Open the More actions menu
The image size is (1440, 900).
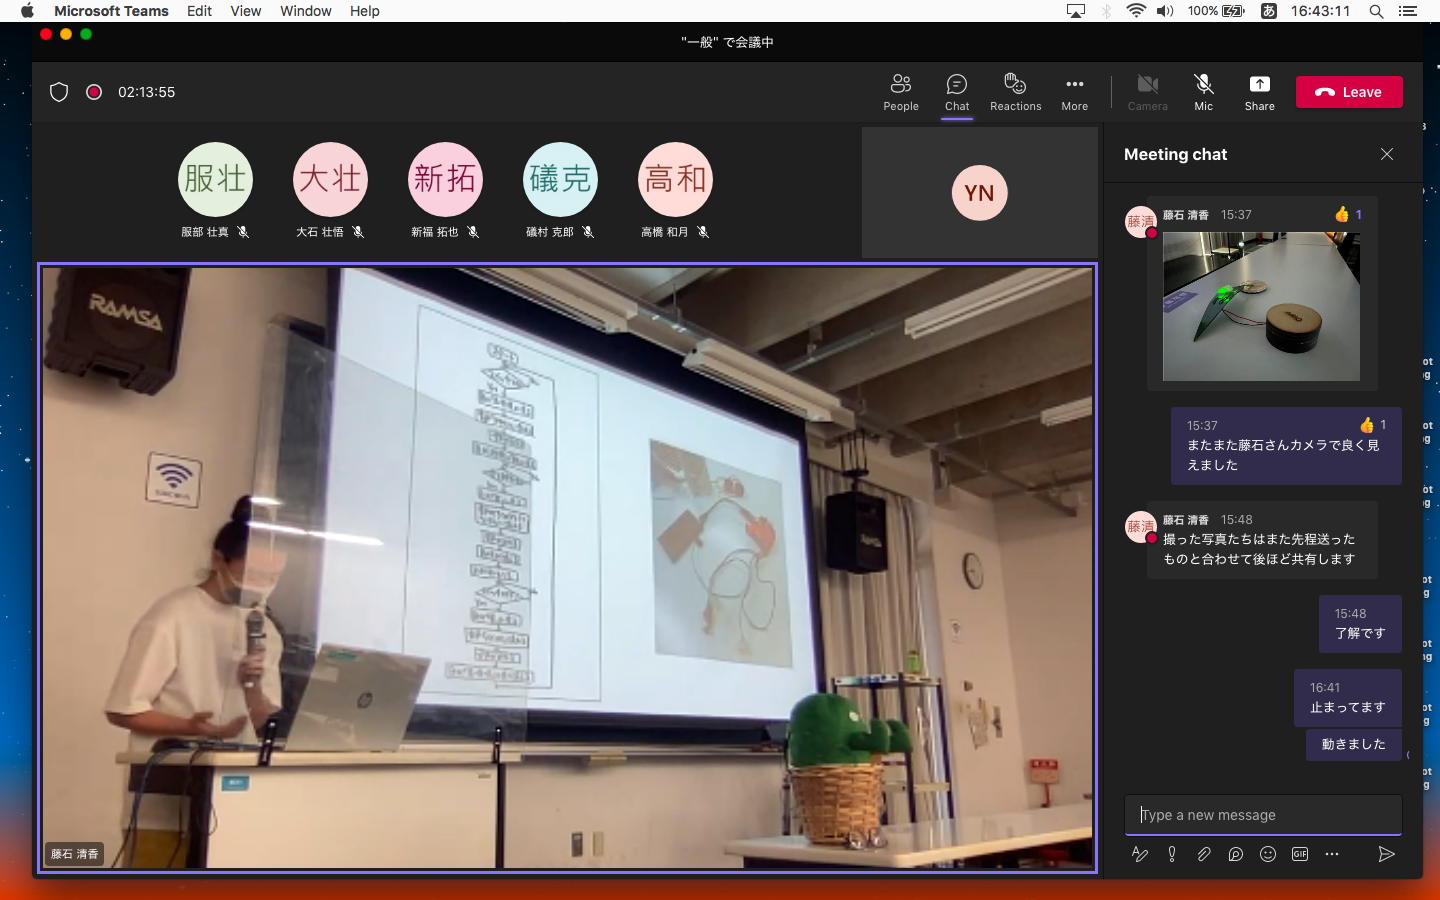(1074, 92)
